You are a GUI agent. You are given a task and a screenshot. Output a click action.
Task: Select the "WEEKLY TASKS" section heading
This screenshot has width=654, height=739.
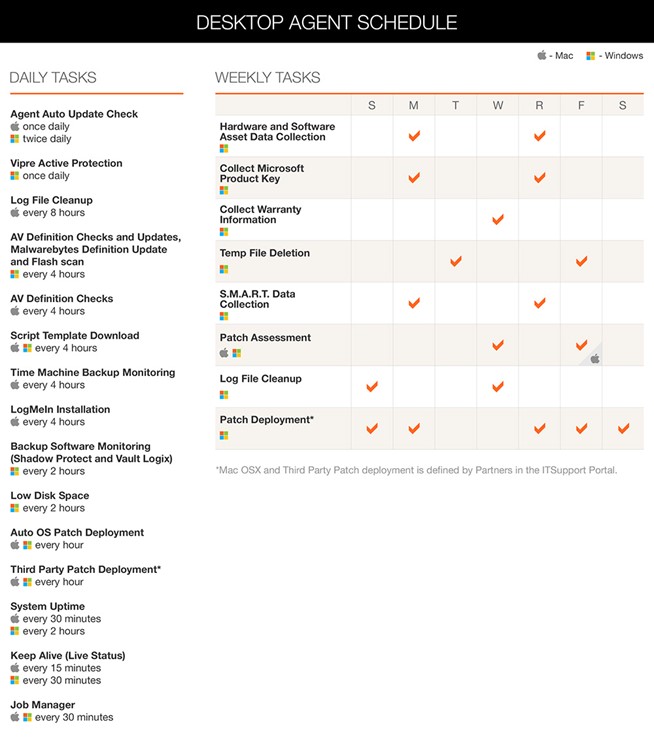tap(268, 78)
